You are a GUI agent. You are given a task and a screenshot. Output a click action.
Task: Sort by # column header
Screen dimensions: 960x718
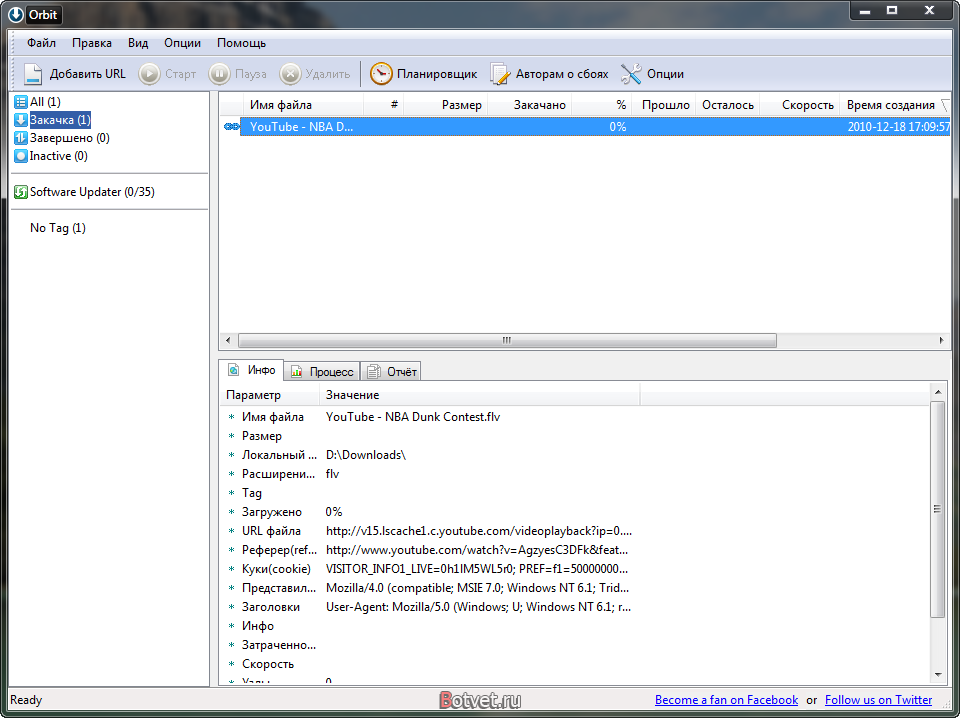384,105
